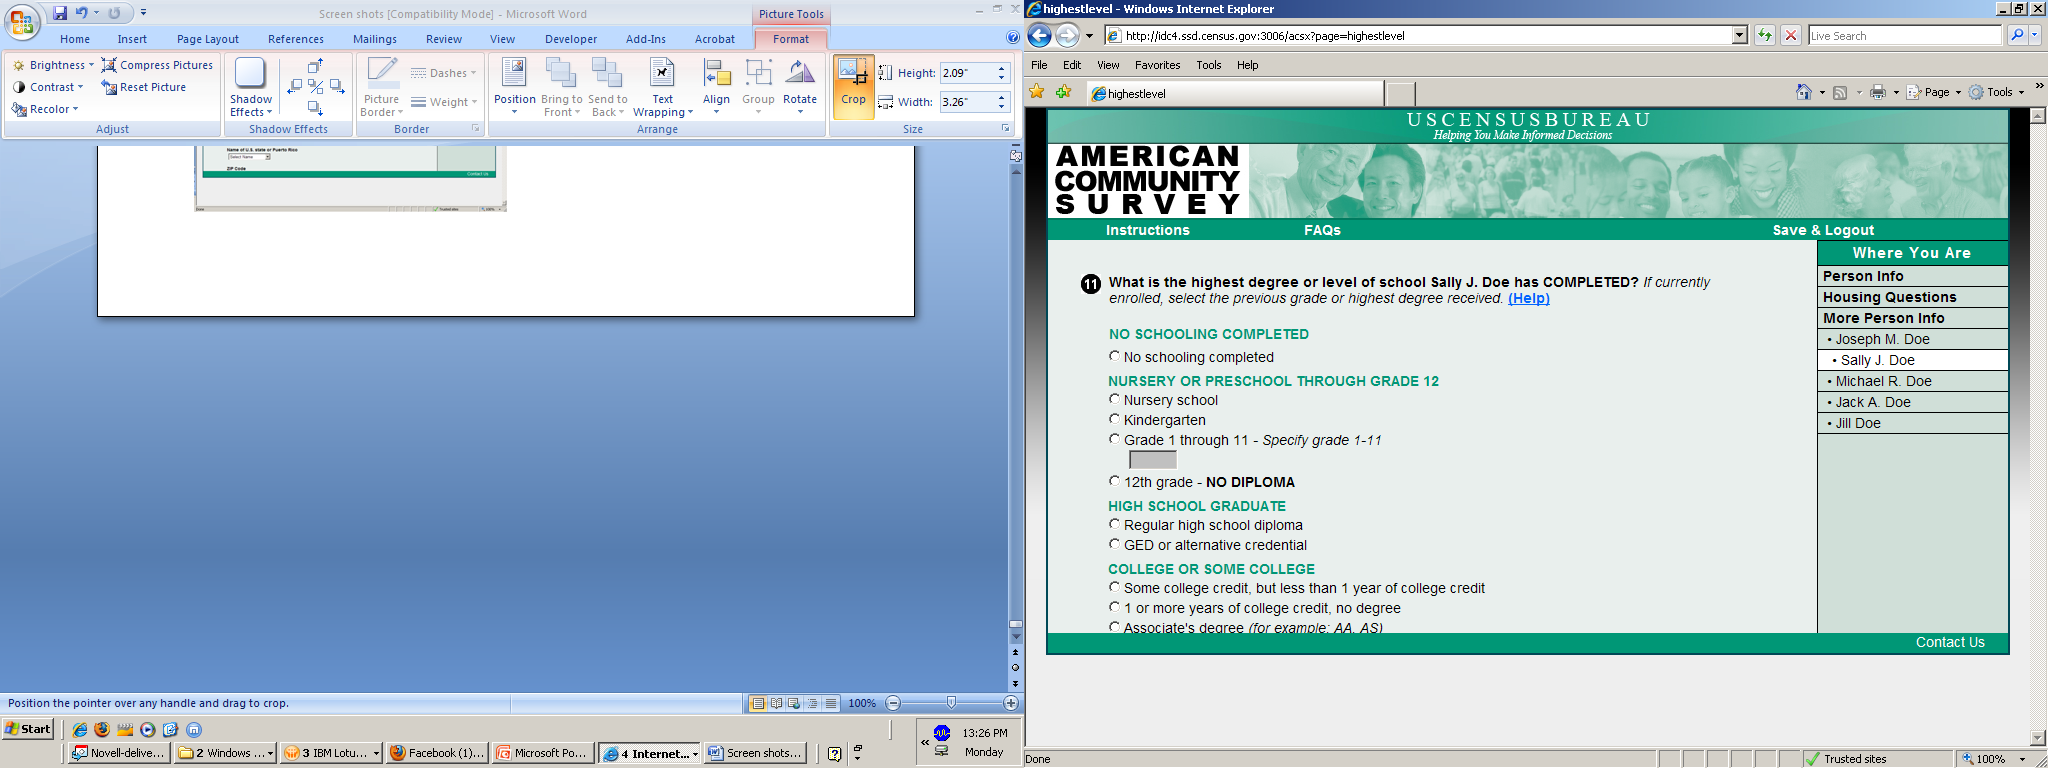
Task: Open Favorites menu in Internet Explorer
Action: pos(1157,65)
